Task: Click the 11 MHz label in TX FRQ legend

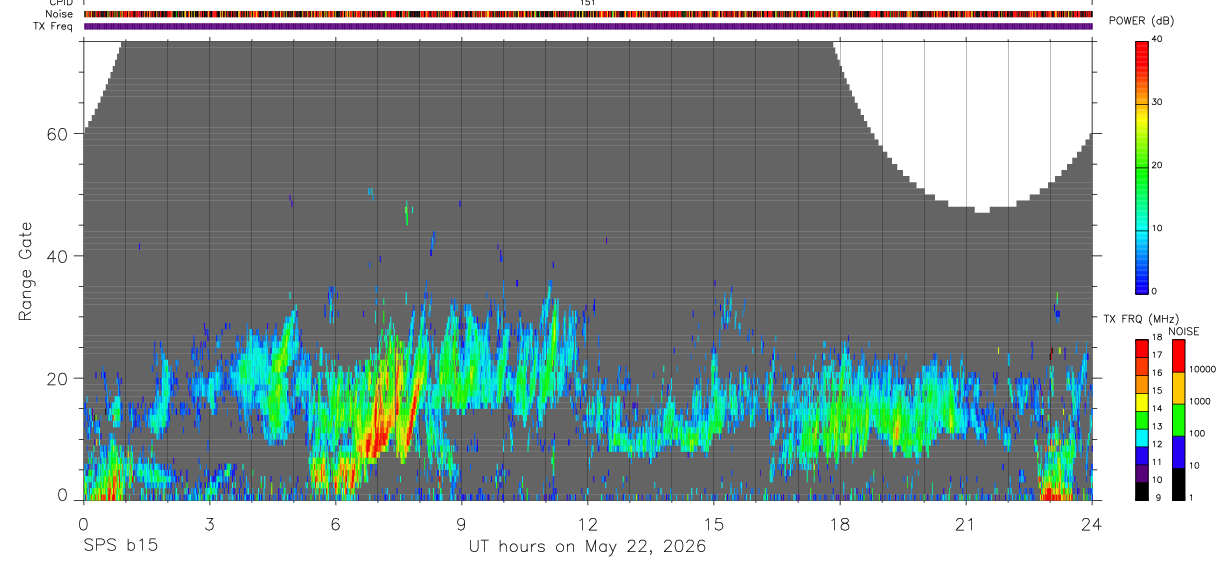Action: (1157, 462)
